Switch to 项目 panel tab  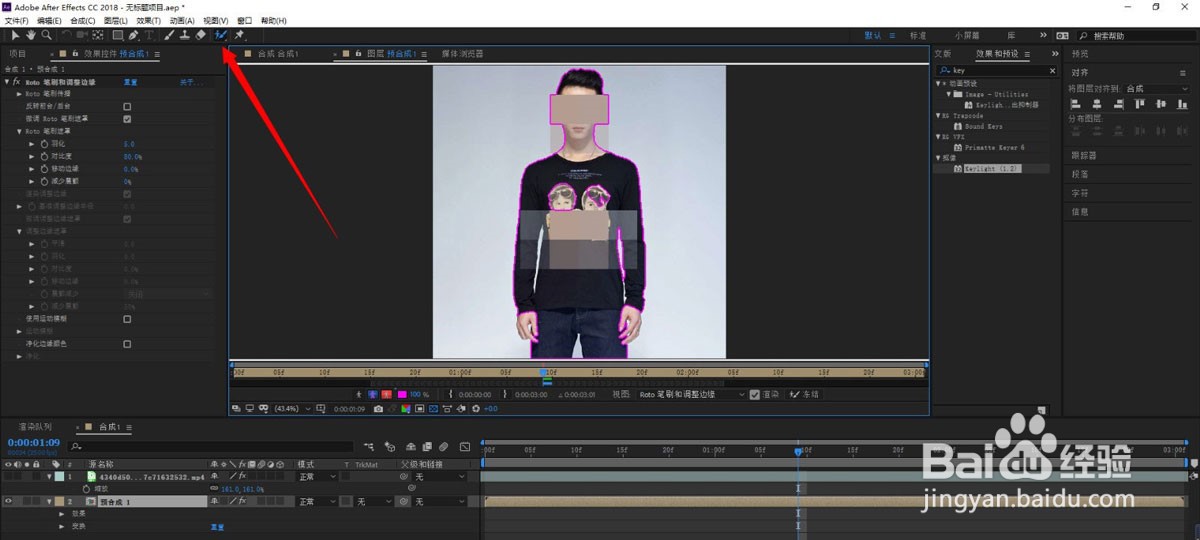click(17, 53)
